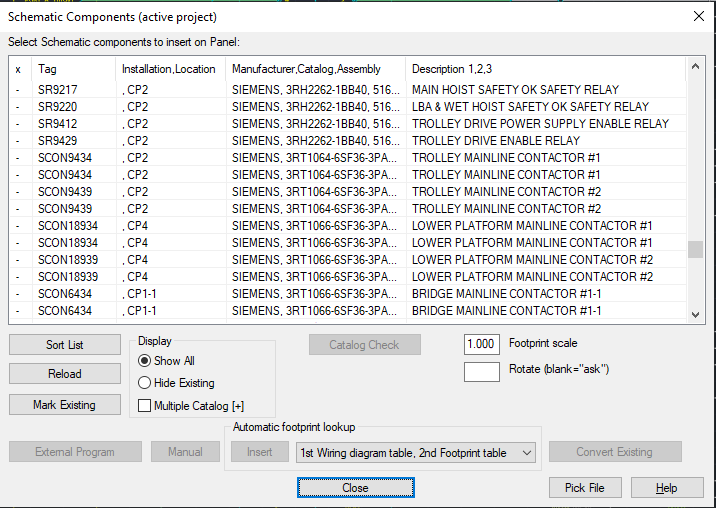Edit the Footprint scale input field

[x=481, y=344]
